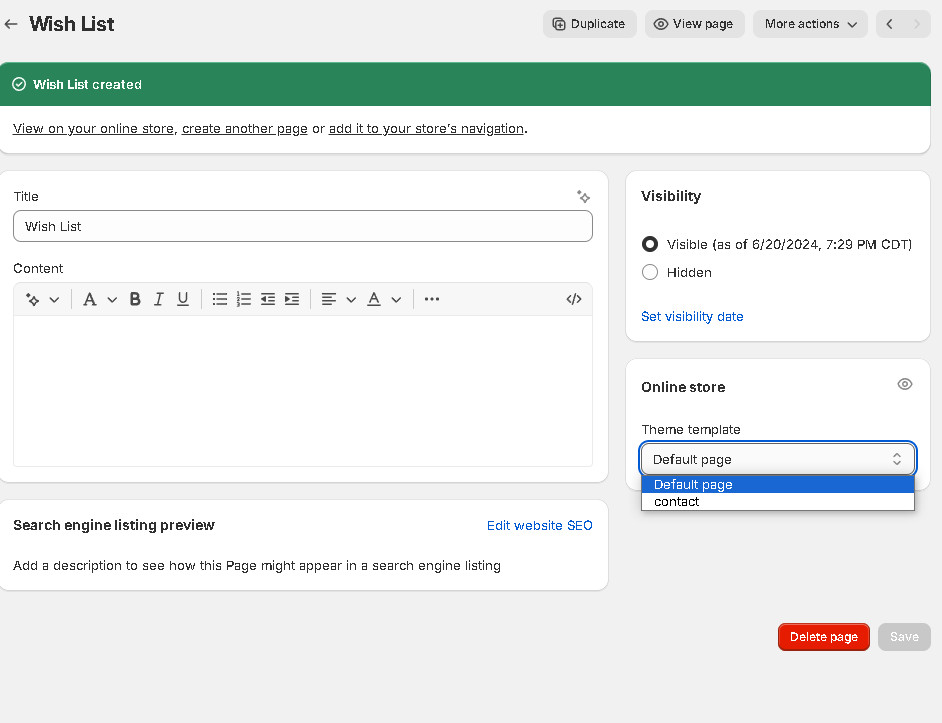Screen dimensions: 942x723
Task: Click the Duplicate button
Action: pos(589,24)
